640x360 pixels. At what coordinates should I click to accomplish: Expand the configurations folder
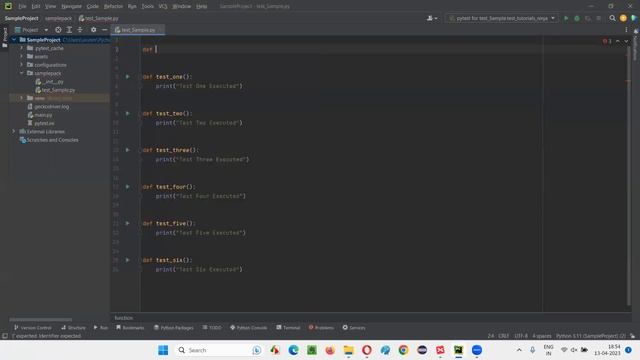click(22, 64)
